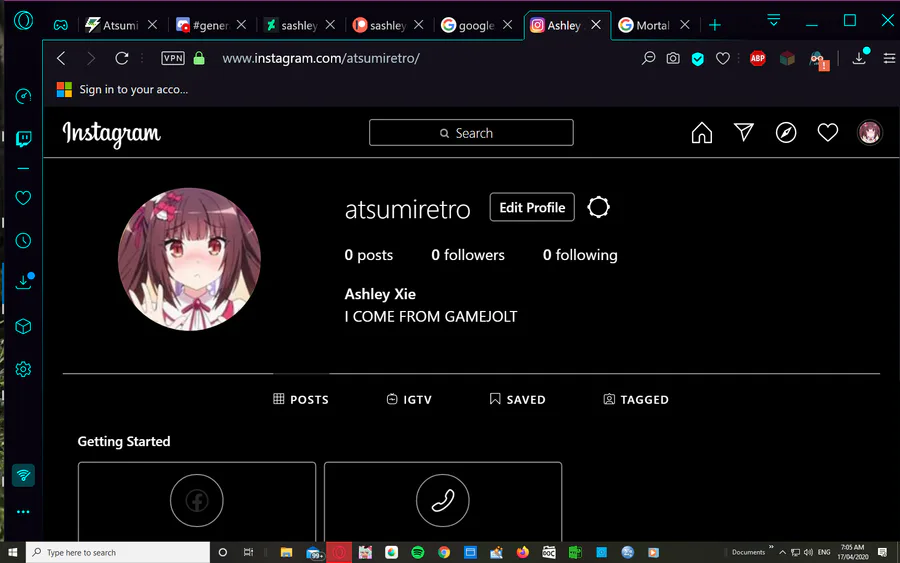Image resolution: width=900 pixels, height=563 pixels.
Task: Close the google tab
Action: 507,25
